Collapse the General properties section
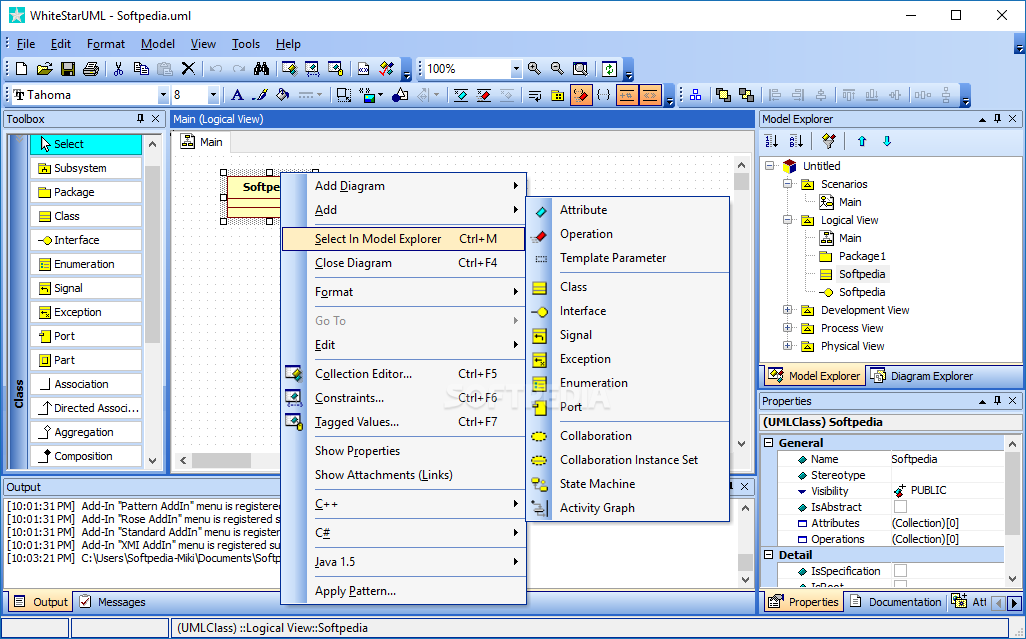This screenshot has height=639, width=1026. pos(769,443)
